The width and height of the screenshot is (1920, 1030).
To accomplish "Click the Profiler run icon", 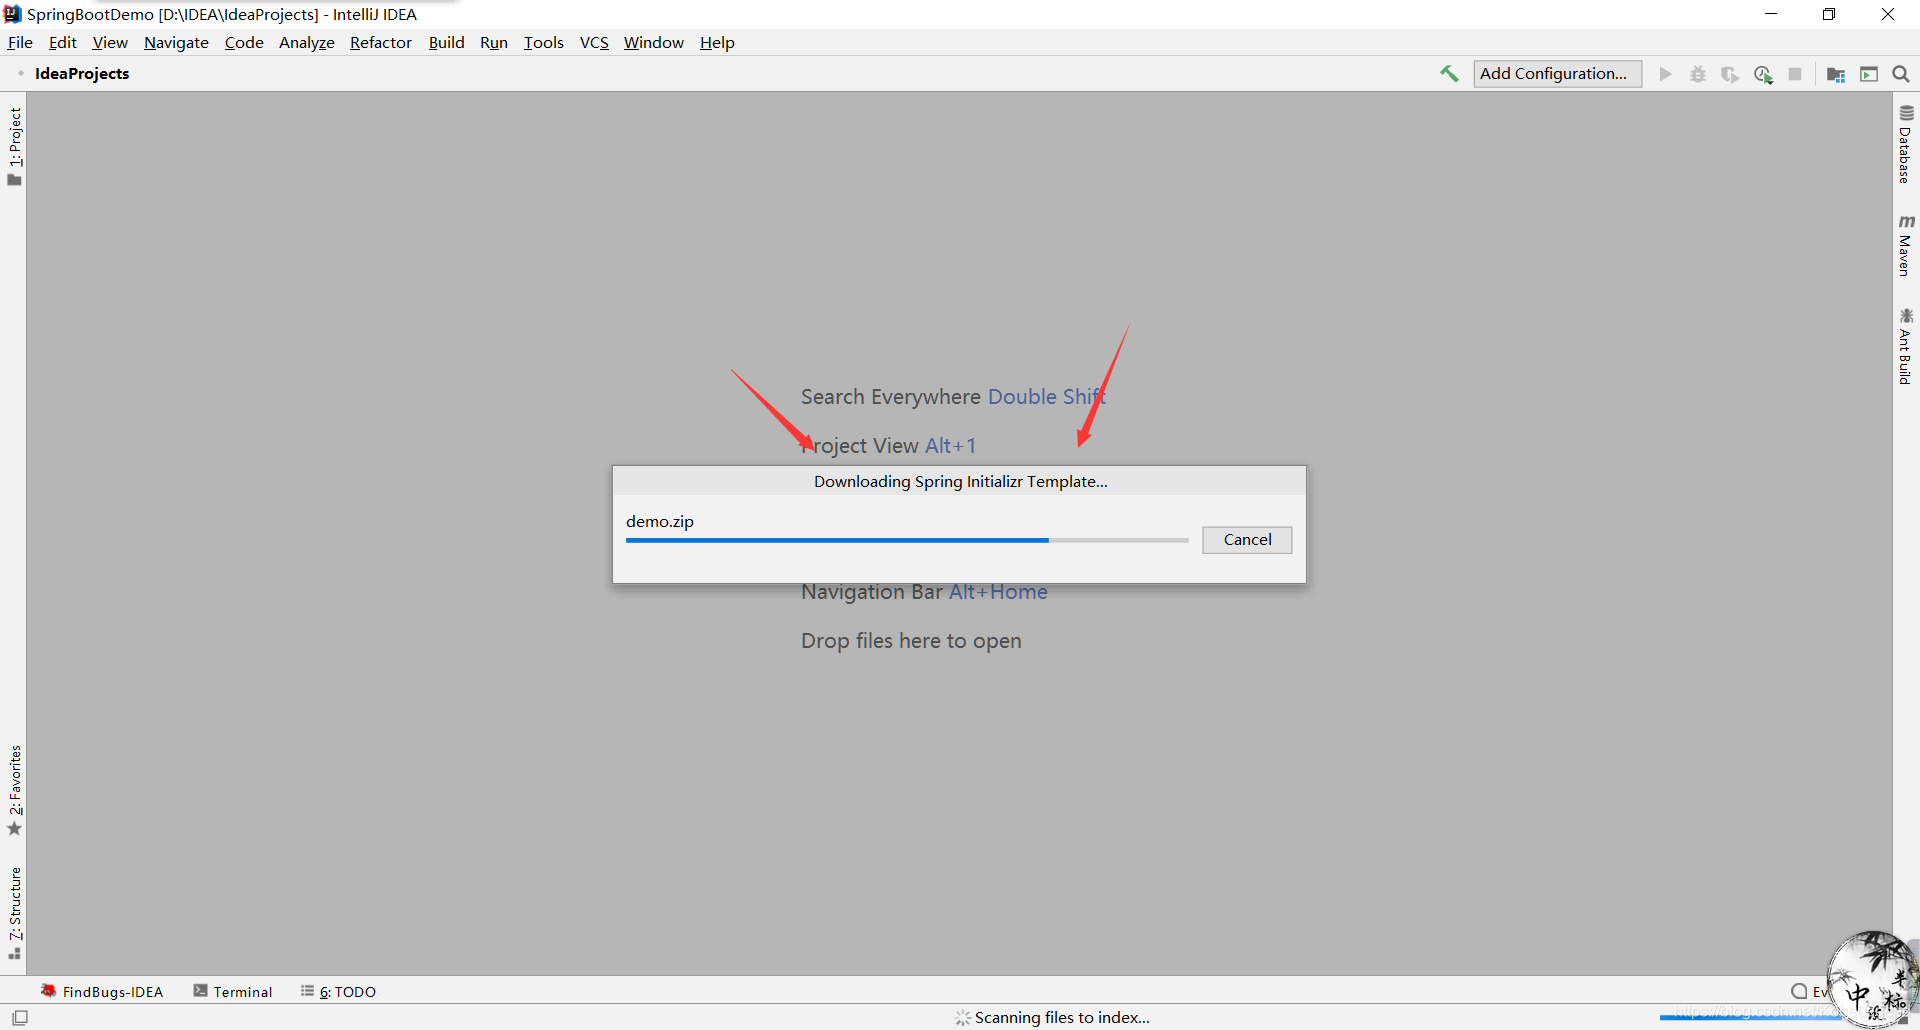I will 1763,74.
